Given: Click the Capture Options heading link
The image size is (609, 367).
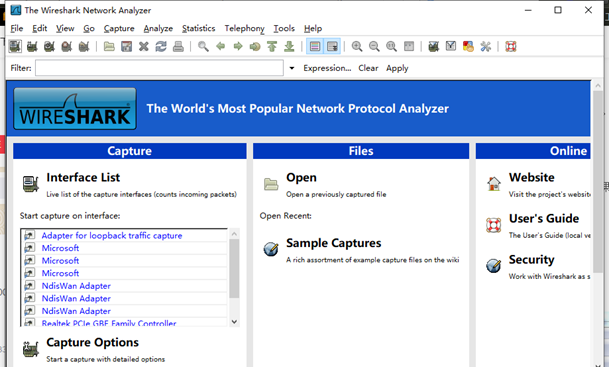Looking at the screenshot, I should (x=92, y=343).
